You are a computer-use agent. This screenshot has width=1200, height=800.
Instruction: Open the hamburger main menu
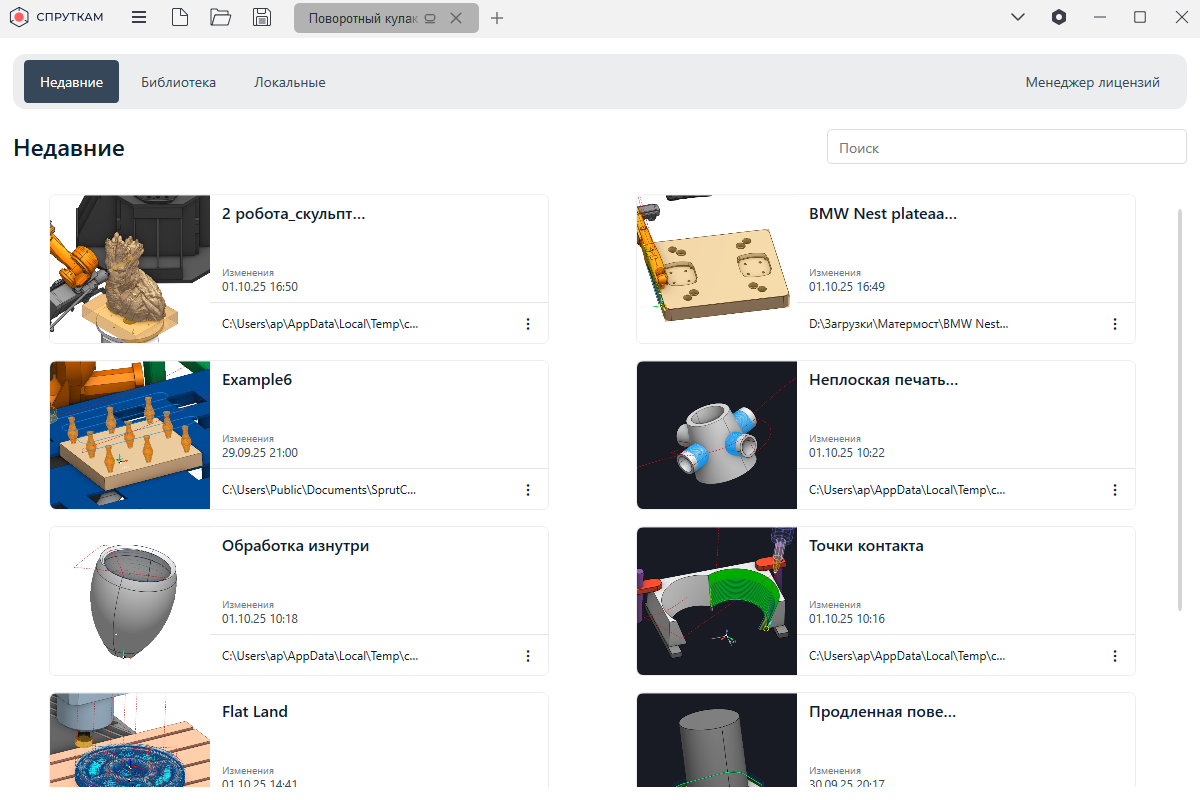[139, 17]
